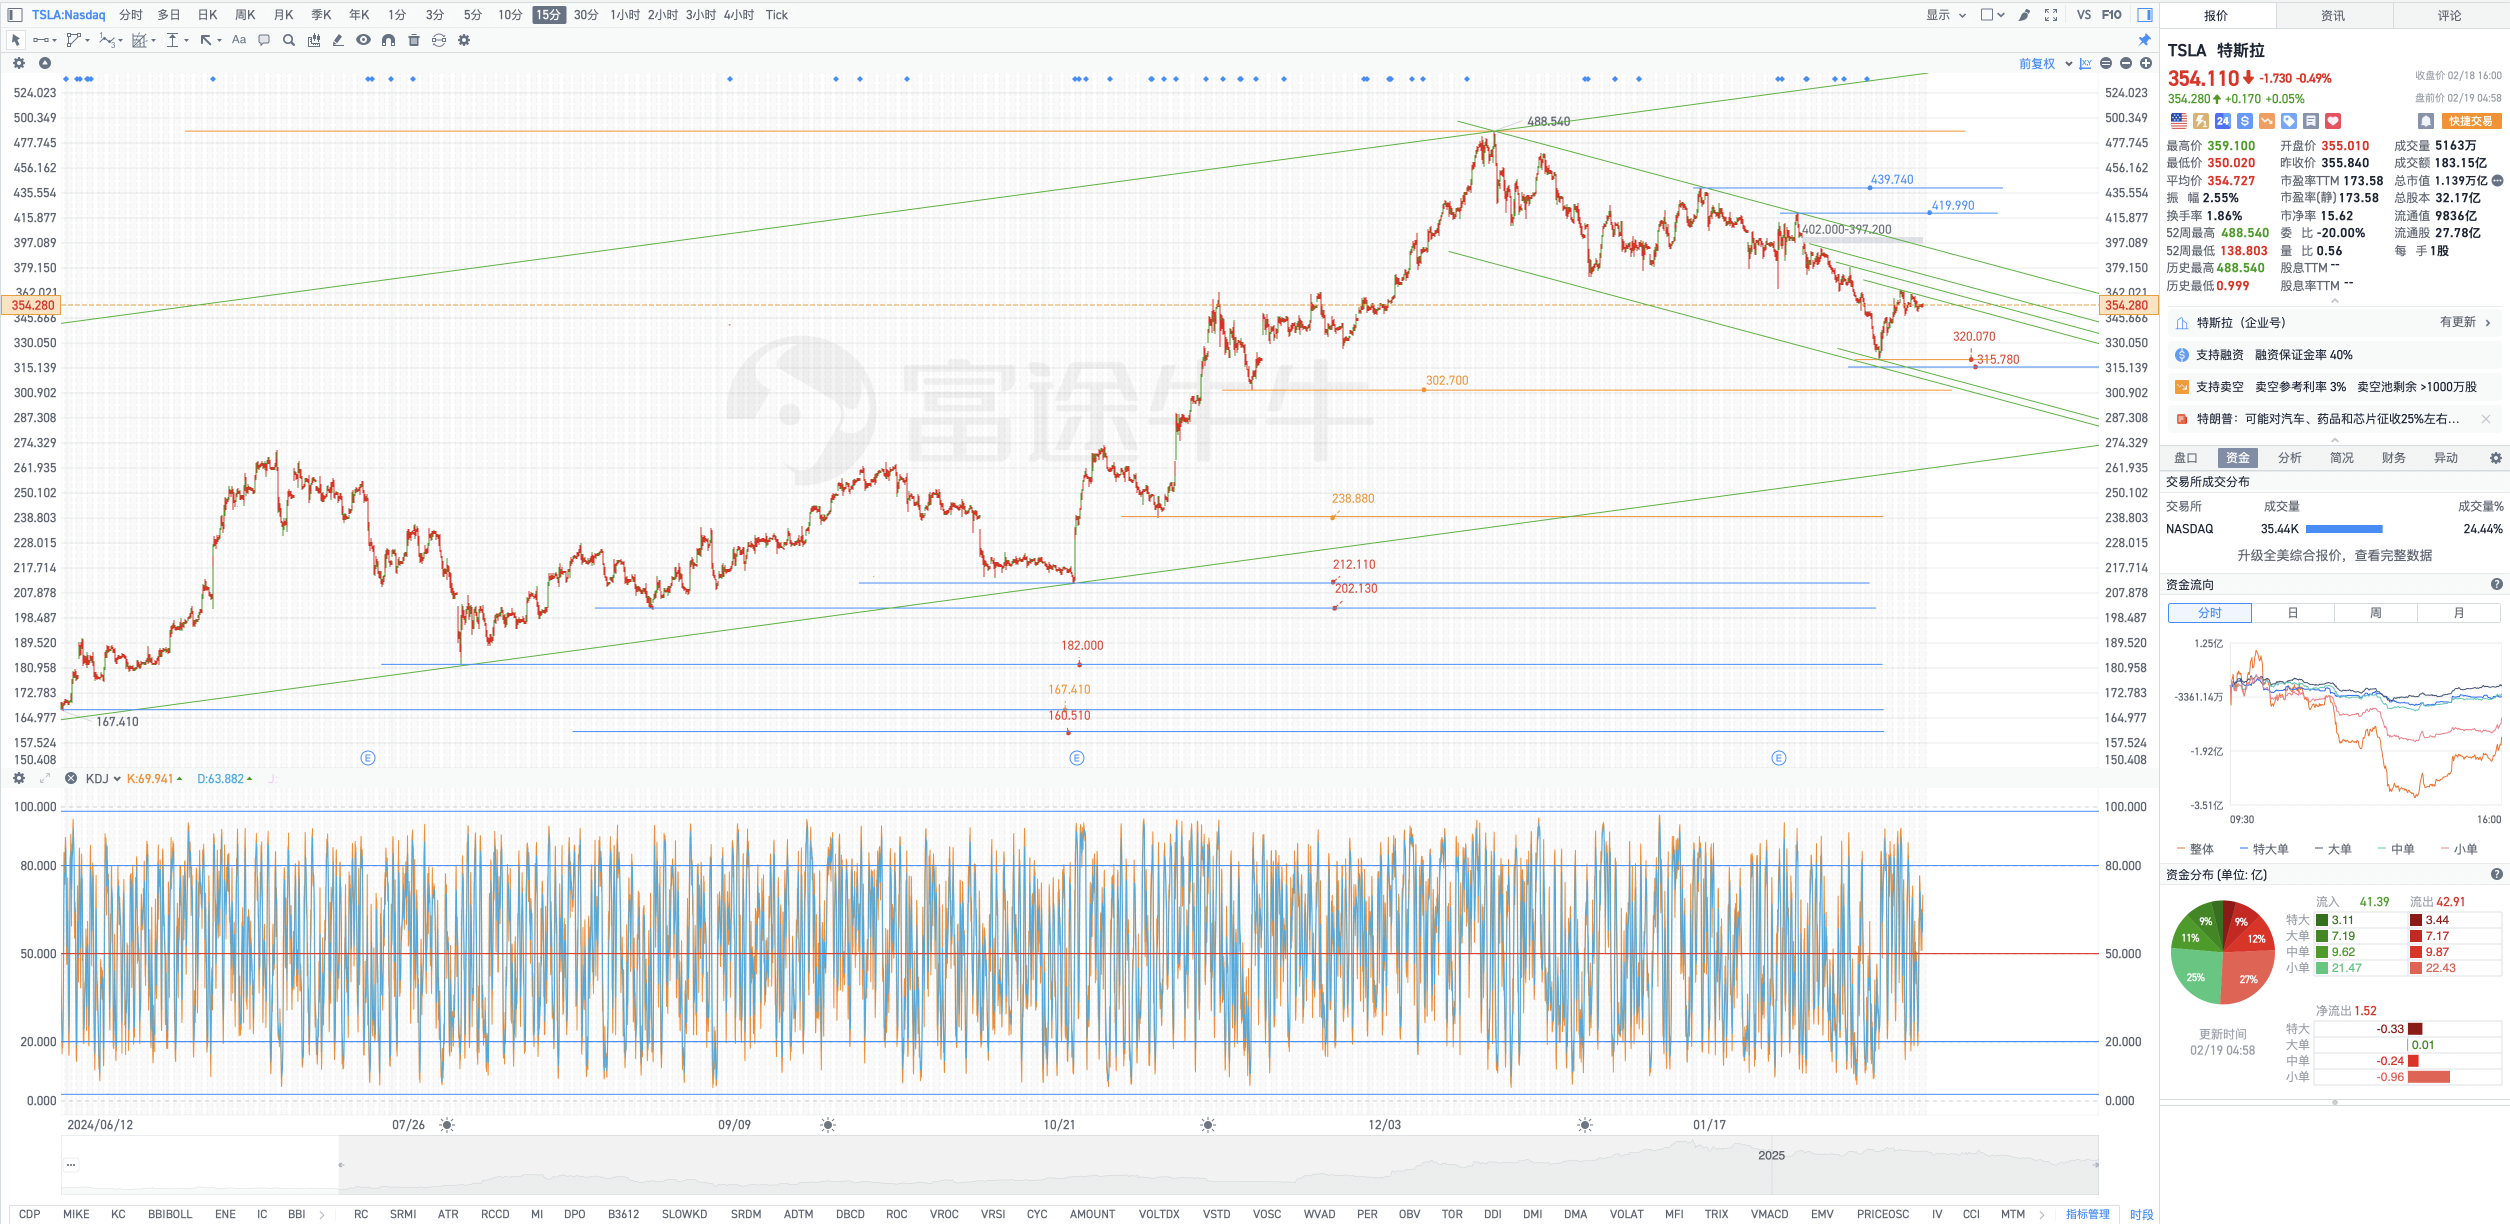
Task: Open main chart settings gear
Action: 19,63
